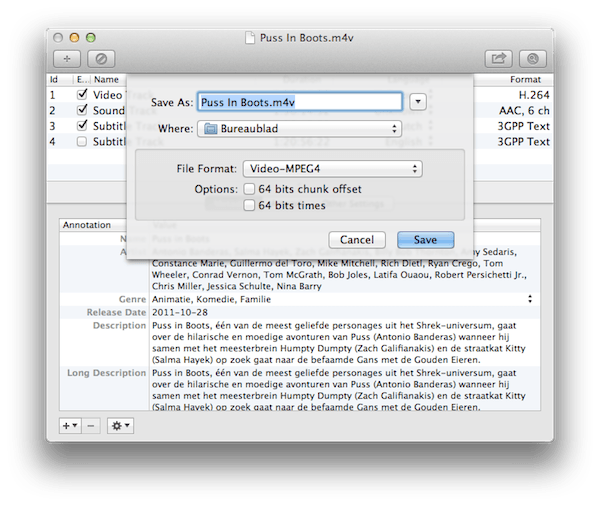Click the share/export toolbar icon

click(499, 59)
